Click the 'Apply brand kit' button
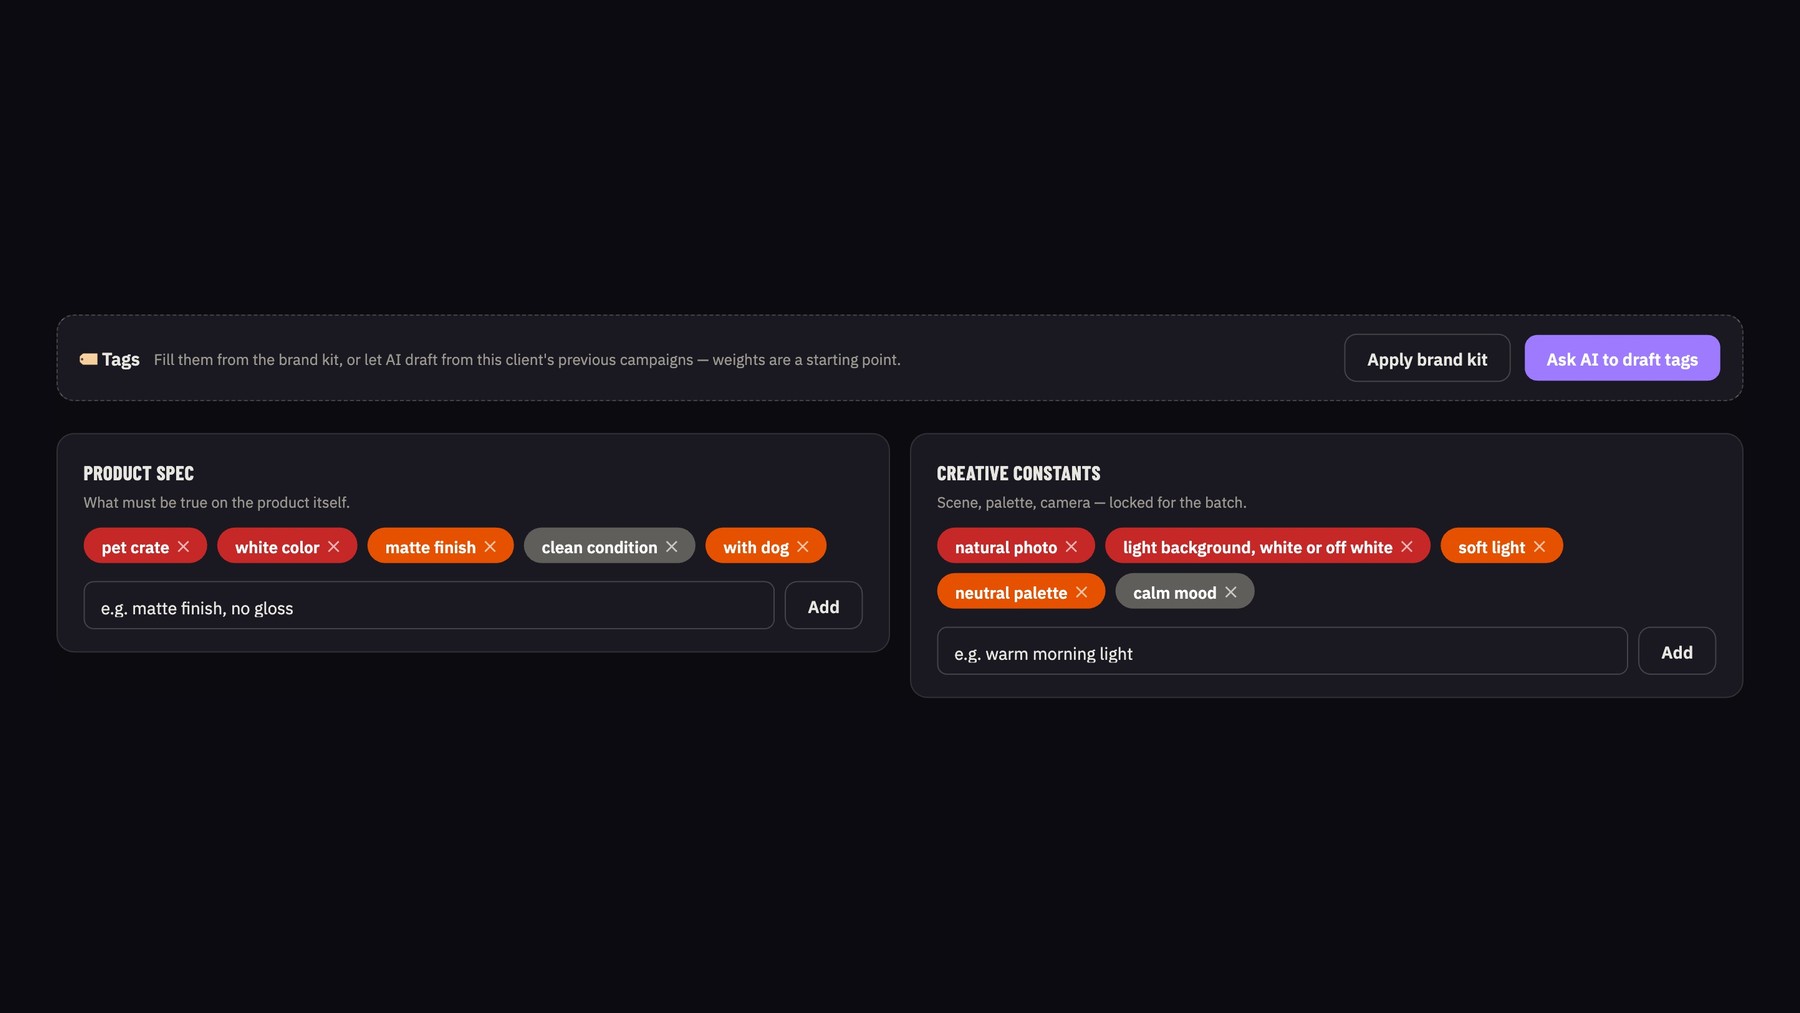The width and height of the screenshot is (1800, 1013). [x=1427, y=358]
